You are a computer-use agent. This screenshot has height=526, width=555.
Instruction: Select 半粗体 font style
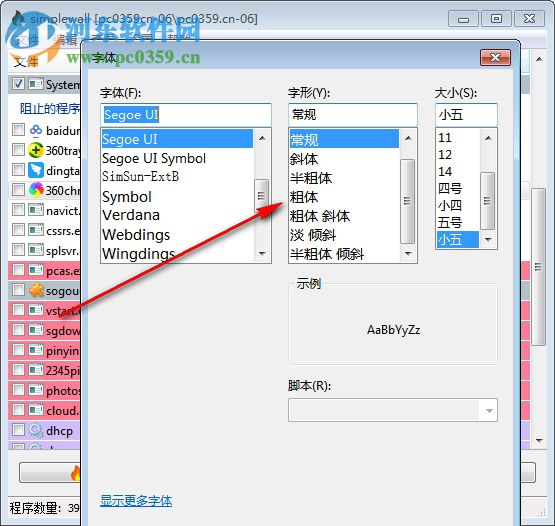[311, 178]
